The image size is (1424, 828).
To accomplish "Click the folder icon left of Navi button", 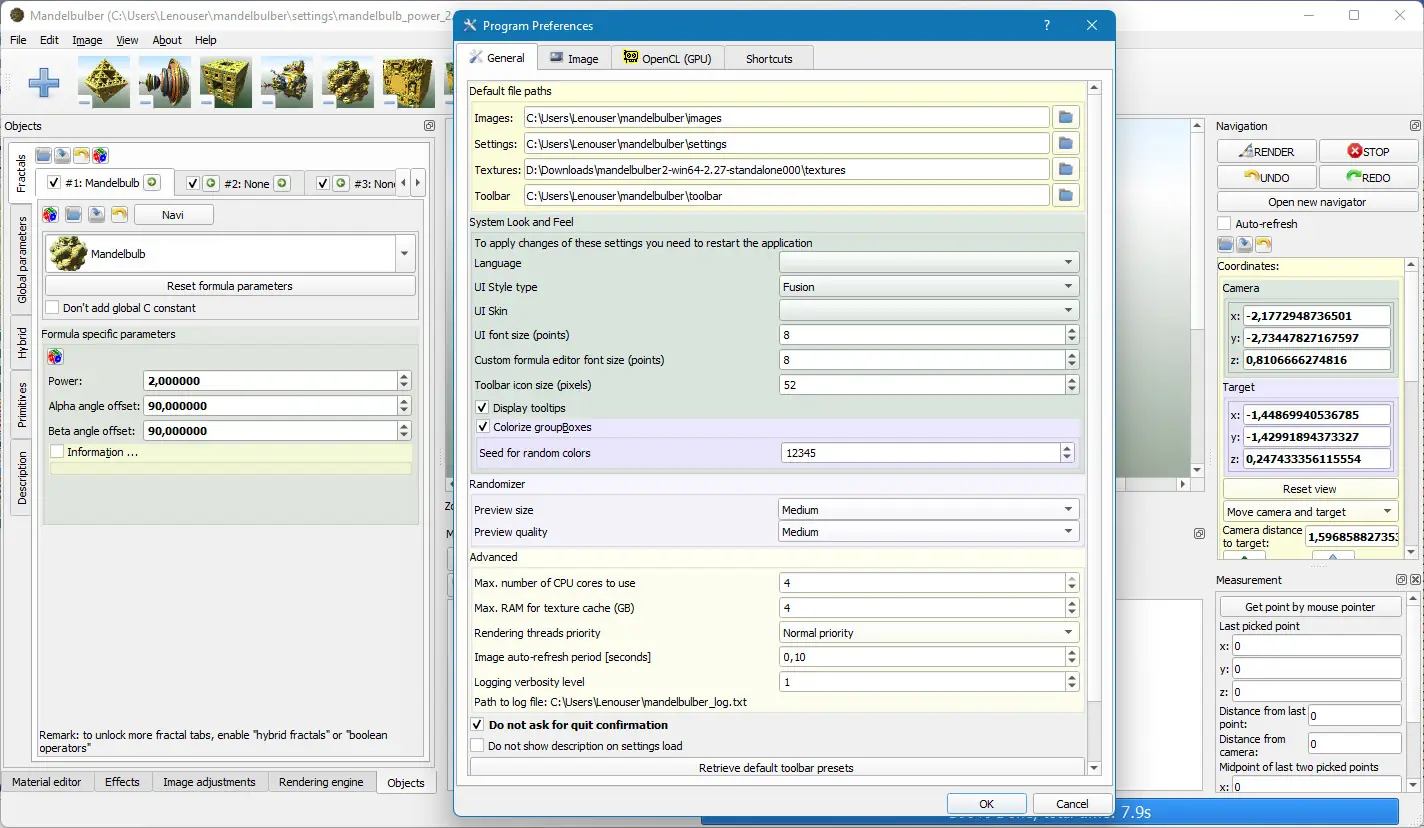I will coord(73,214).
